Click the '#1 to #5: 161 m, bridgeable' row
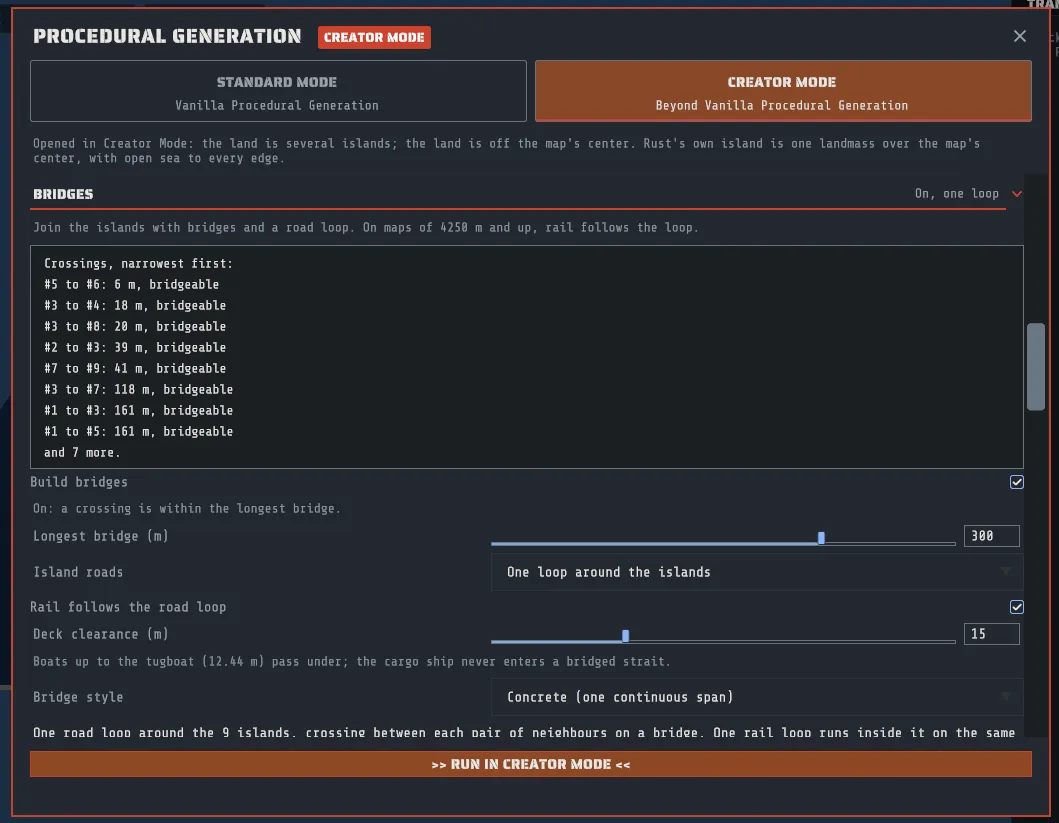The width and height of the screenshot is (1059, 823). click(138, 431)
